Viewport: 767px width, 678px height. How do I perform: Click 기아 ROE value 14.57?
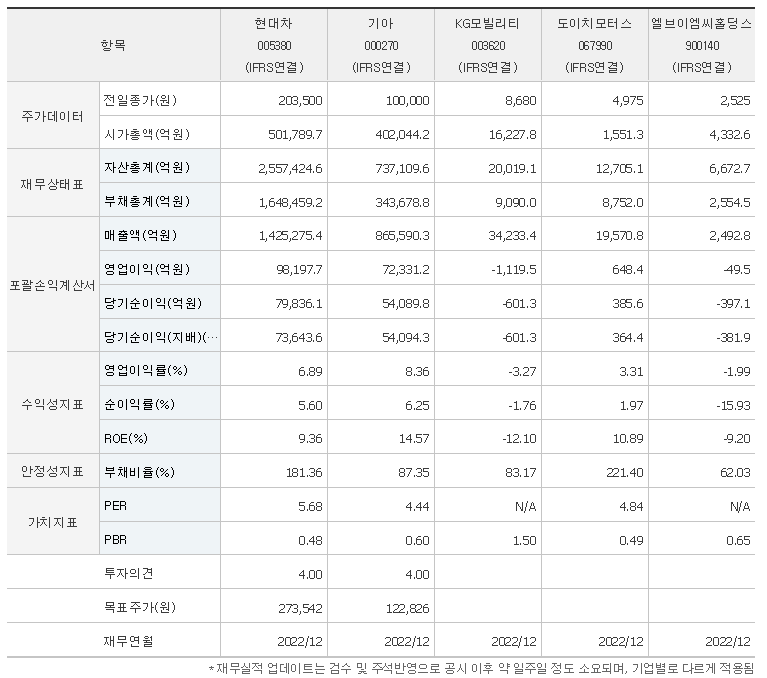click(414, 439)
